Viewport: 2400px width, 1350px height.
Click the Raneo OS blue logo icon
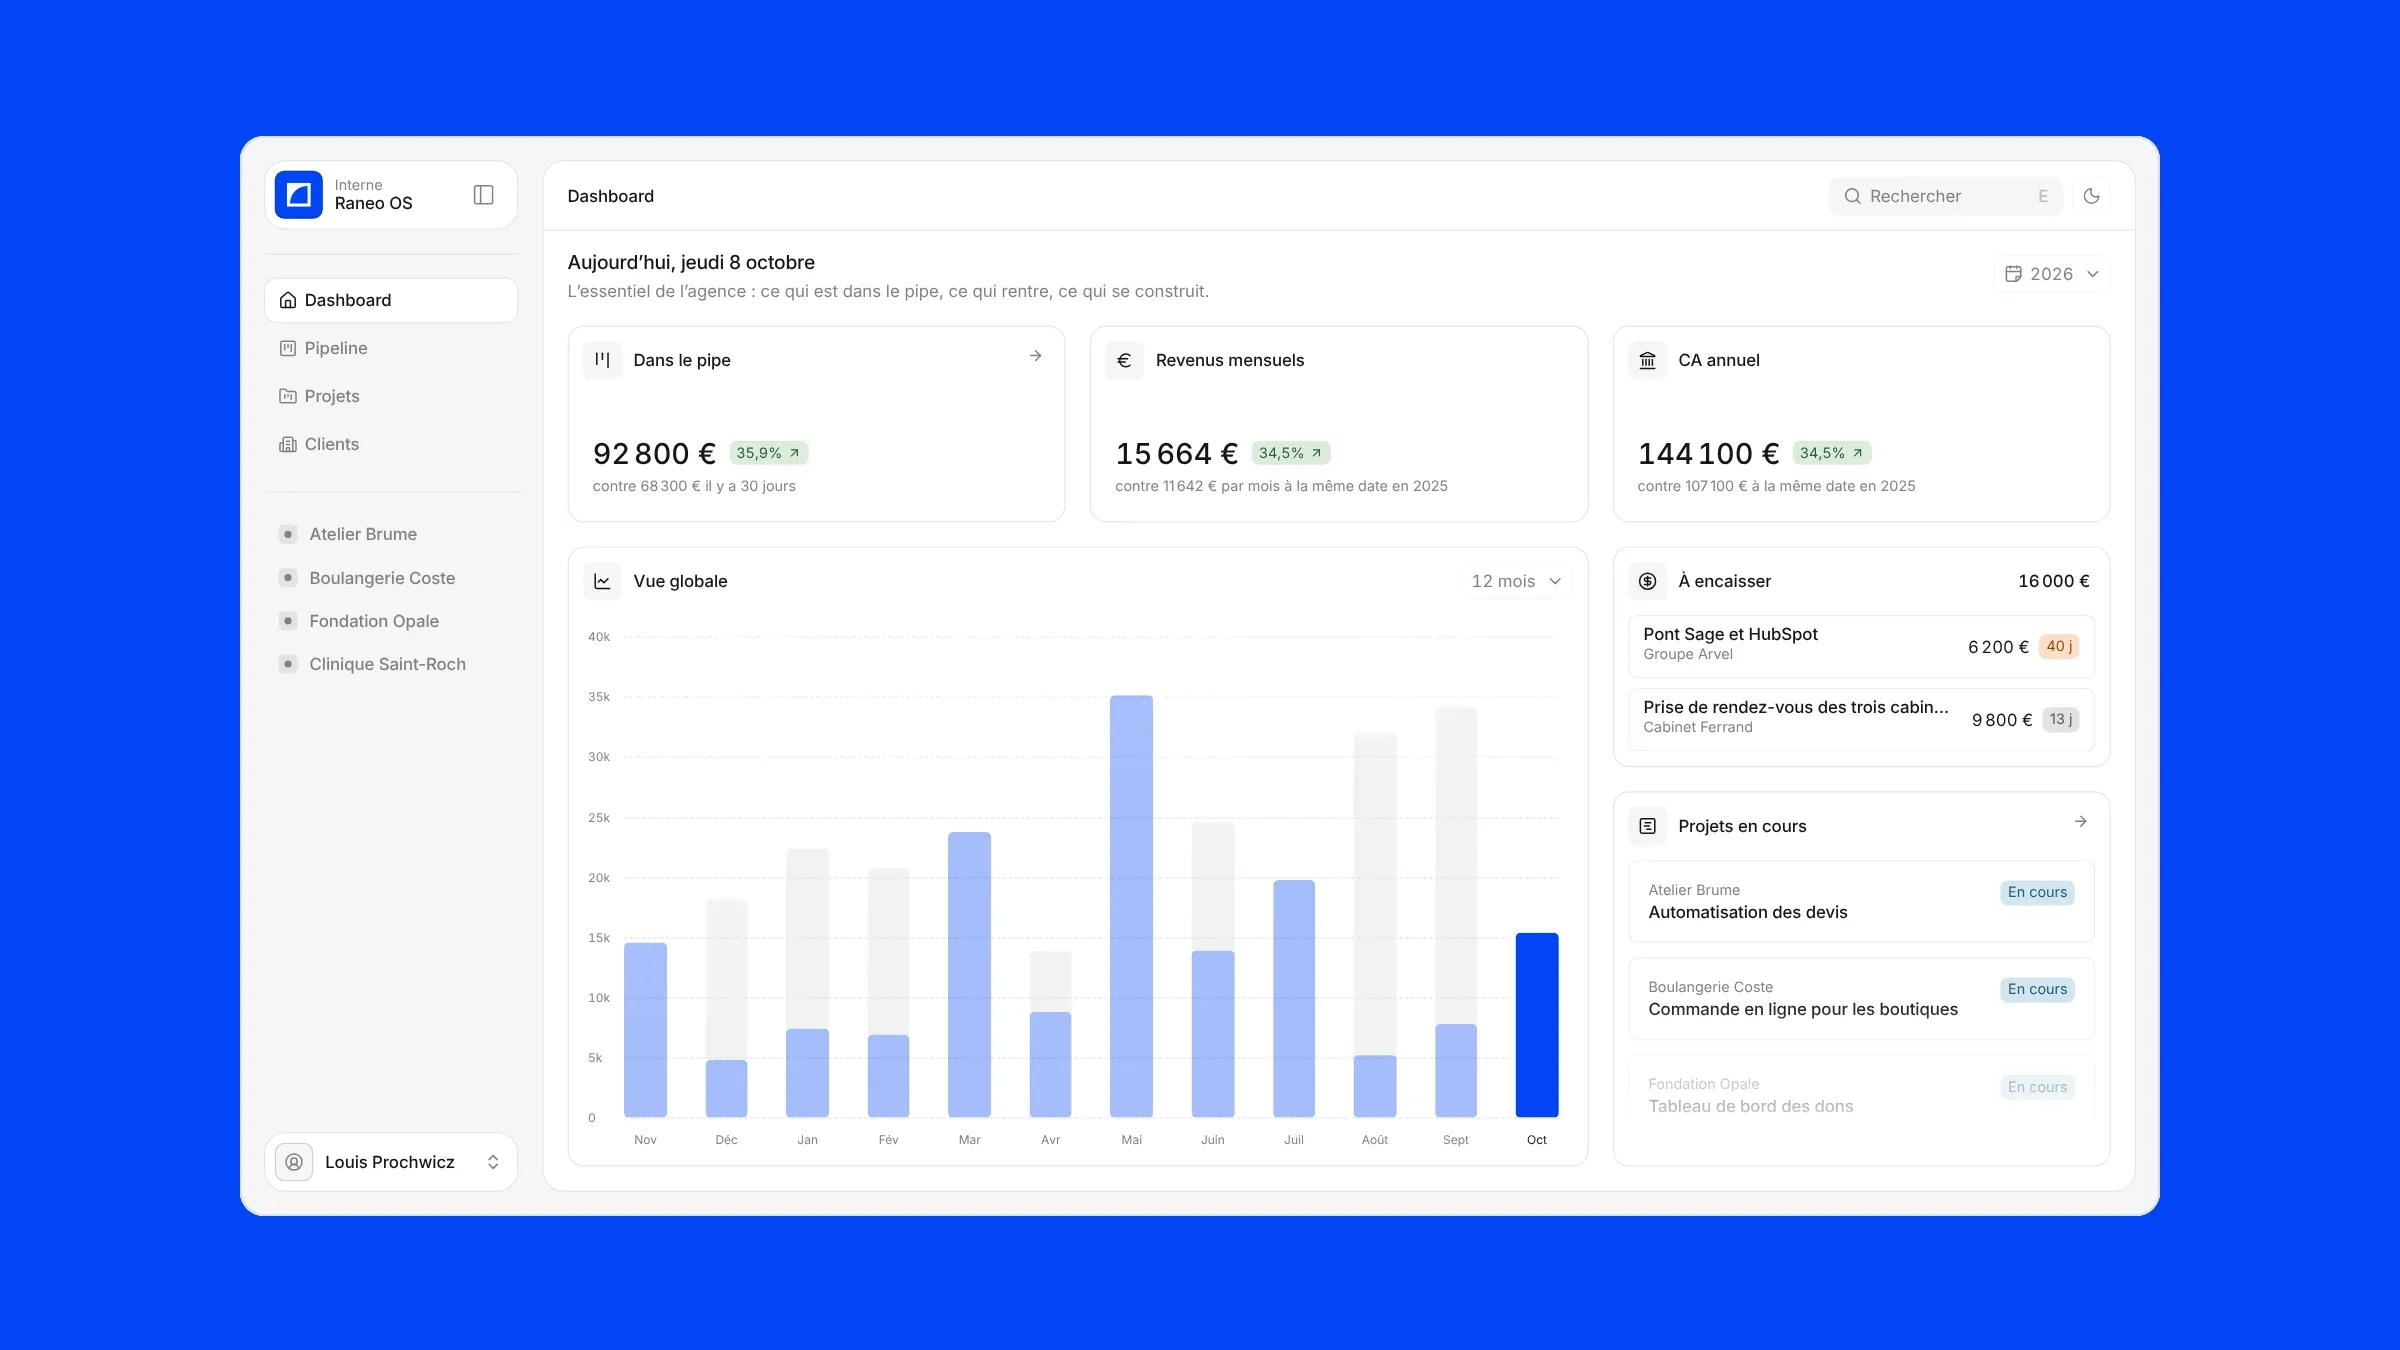click(x=298, y=195)
